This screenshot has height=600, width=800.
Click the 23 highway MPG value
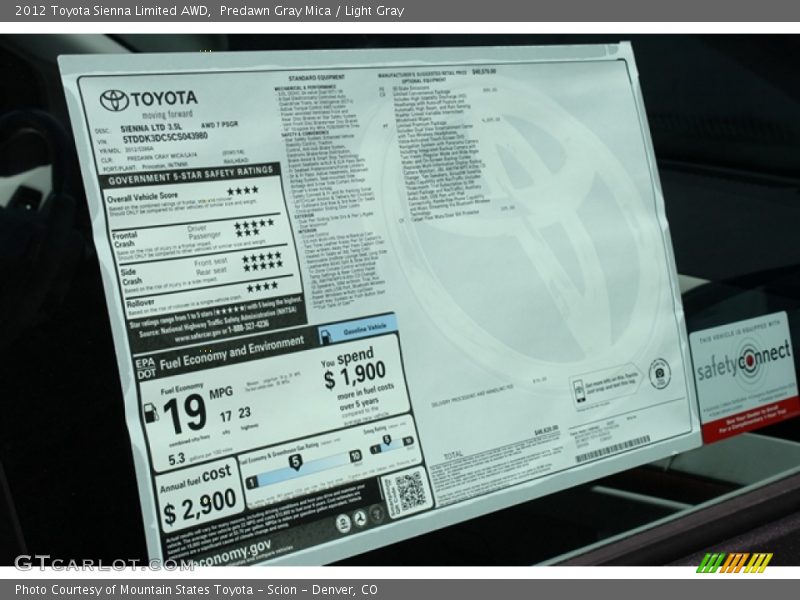tap(244, 412)
